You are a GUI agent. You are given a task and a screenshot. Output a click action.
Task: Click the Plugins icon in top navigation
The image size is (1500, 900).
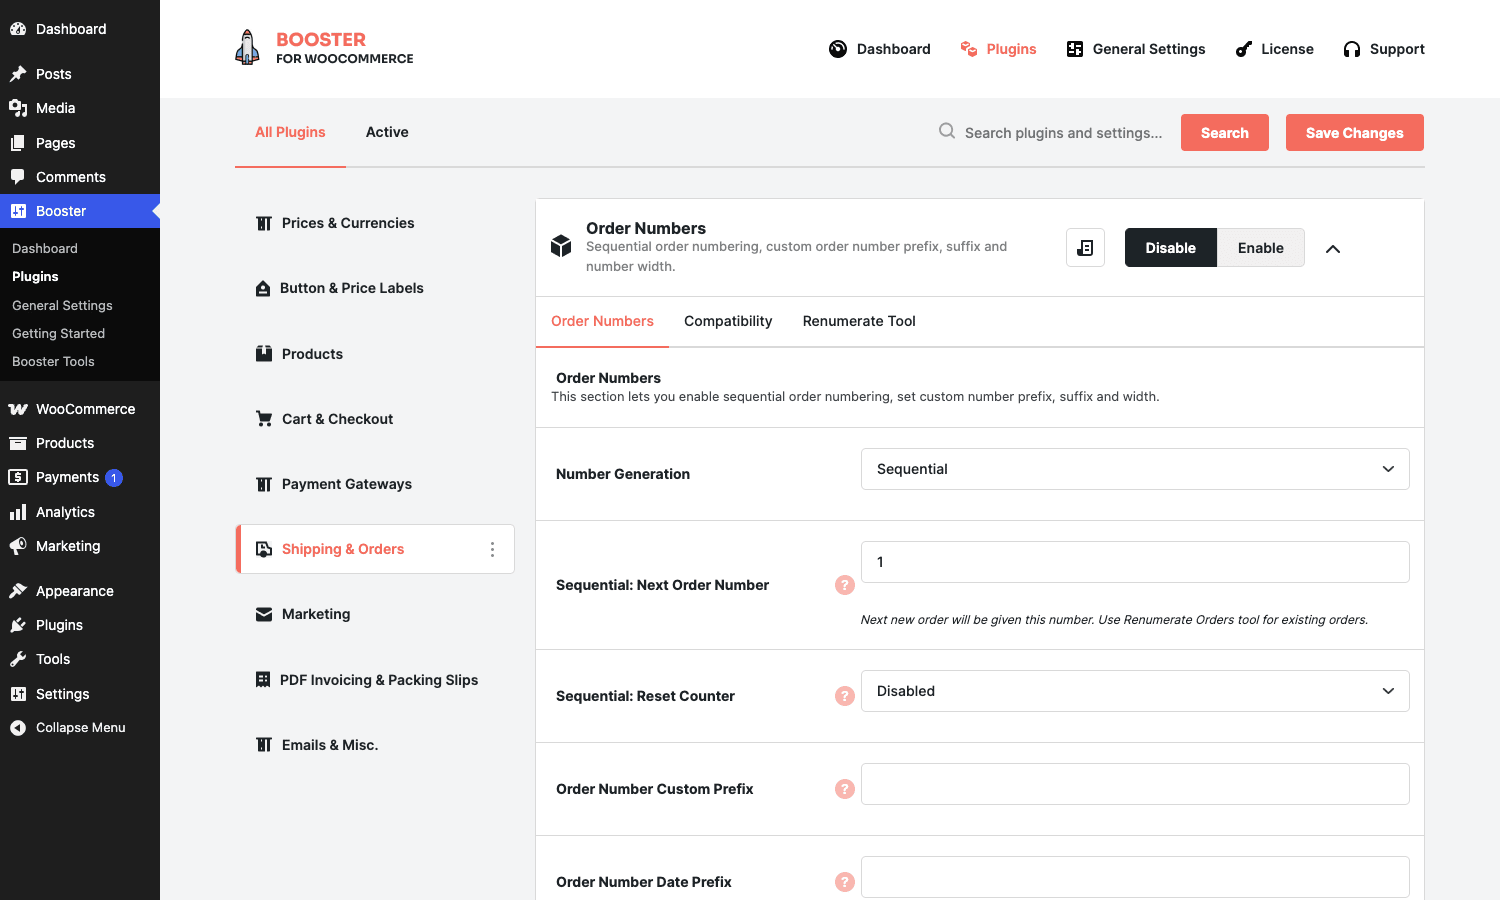tap(968, 49)
